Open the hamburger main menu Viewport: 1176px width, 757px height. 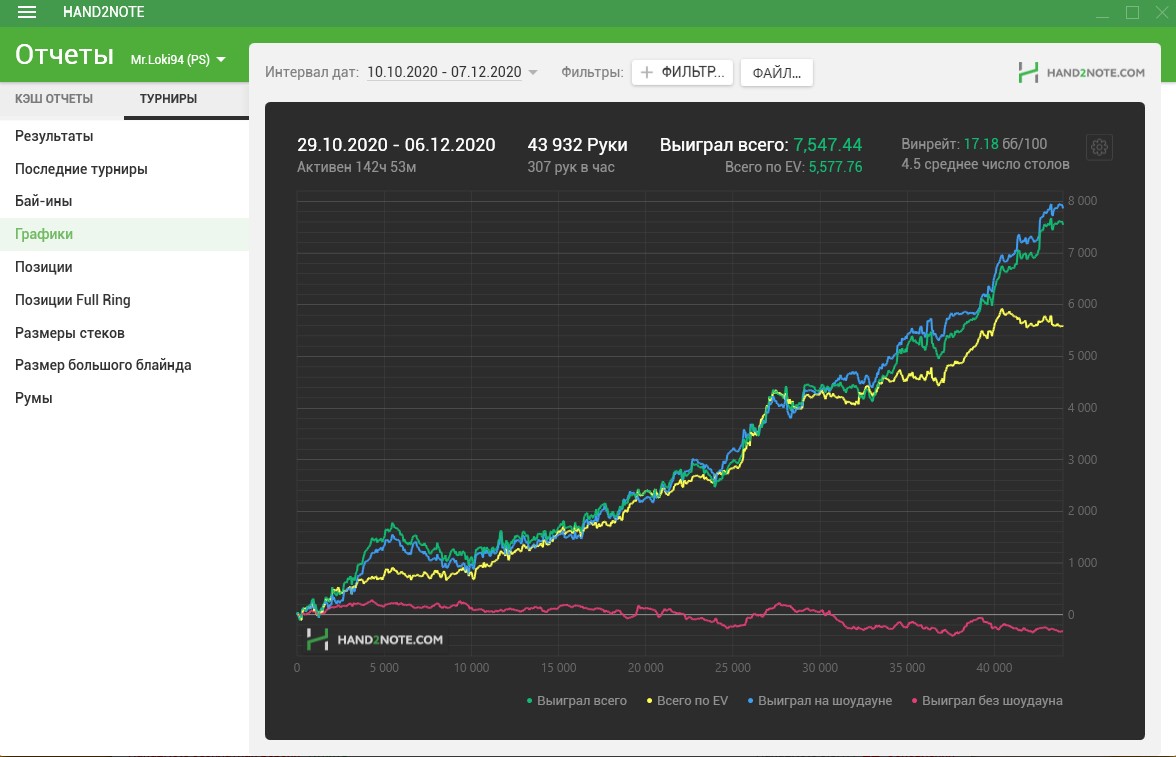pyautogui.click(x=27, y=12)
